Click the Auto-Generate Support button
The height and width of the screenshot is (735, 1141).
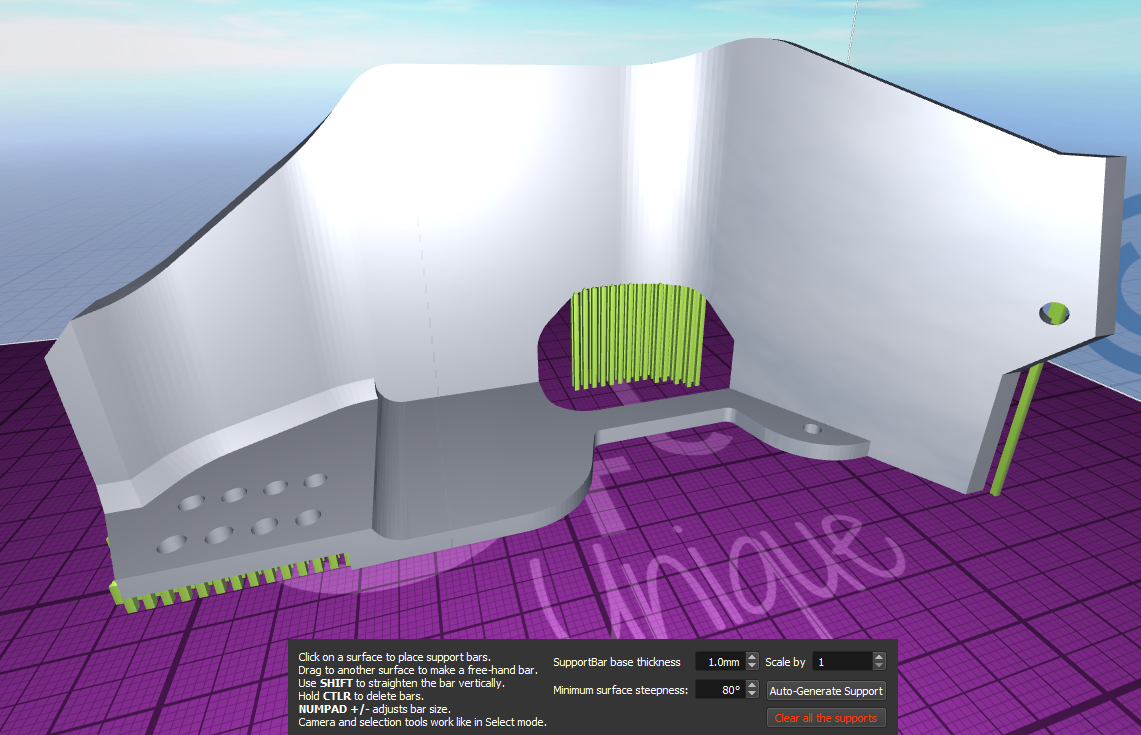tap(826, 691)
